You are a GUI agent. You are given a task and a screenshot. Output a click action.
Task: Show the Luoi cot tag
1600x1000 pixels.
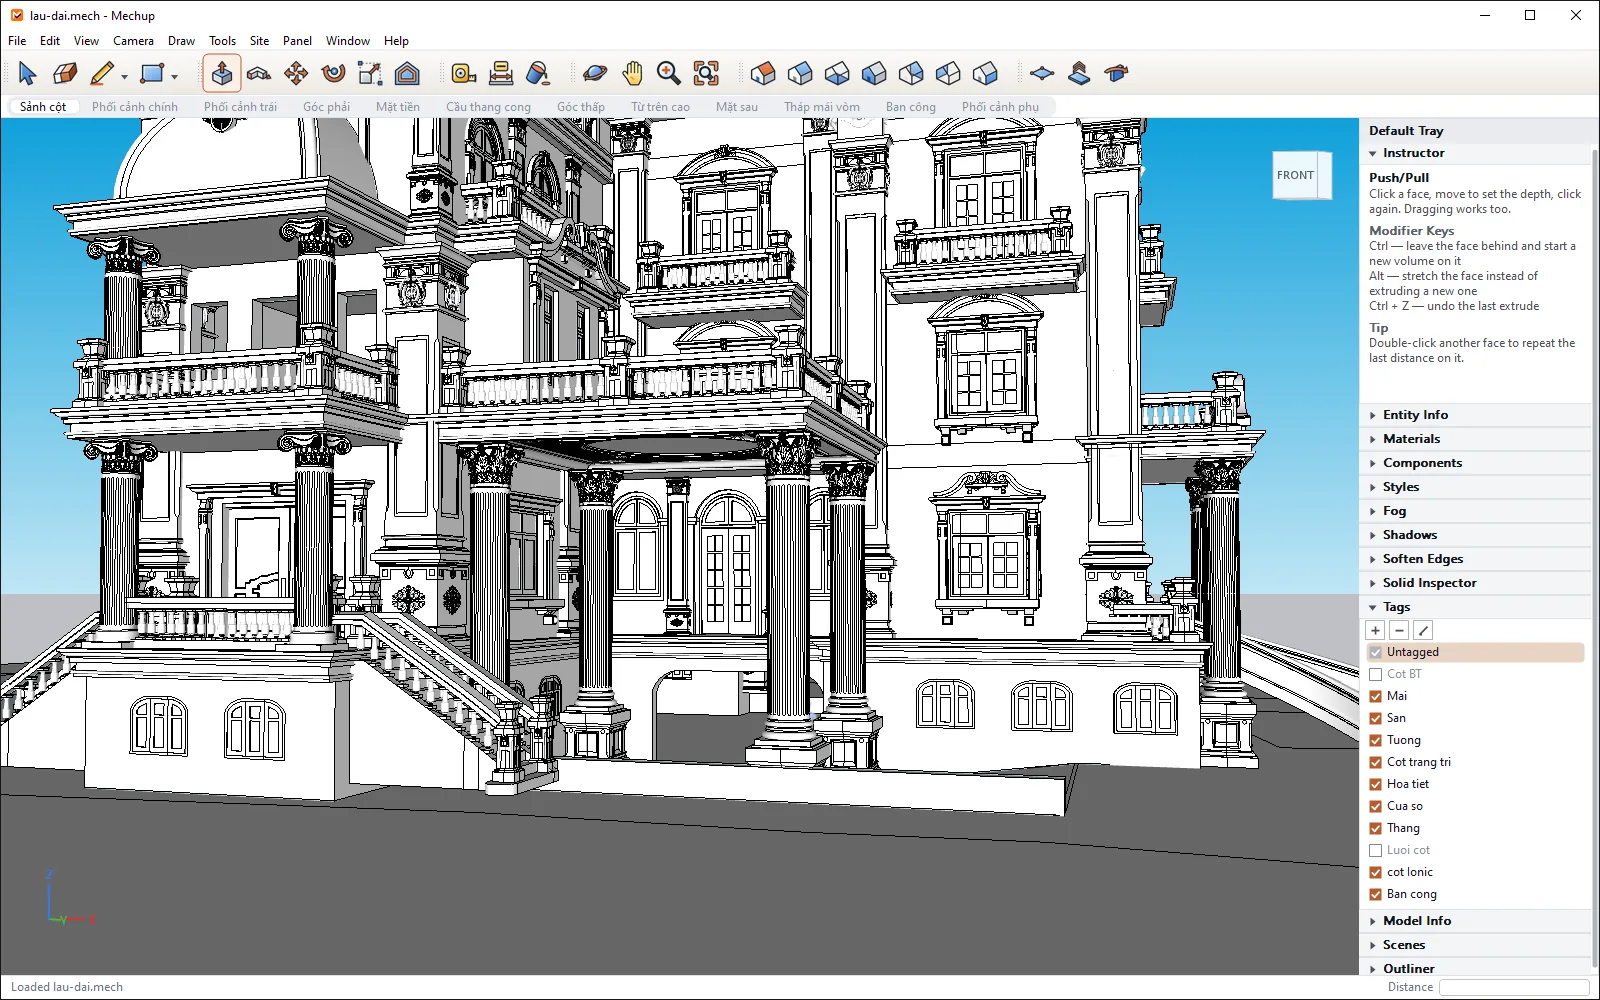point(1376,850)
